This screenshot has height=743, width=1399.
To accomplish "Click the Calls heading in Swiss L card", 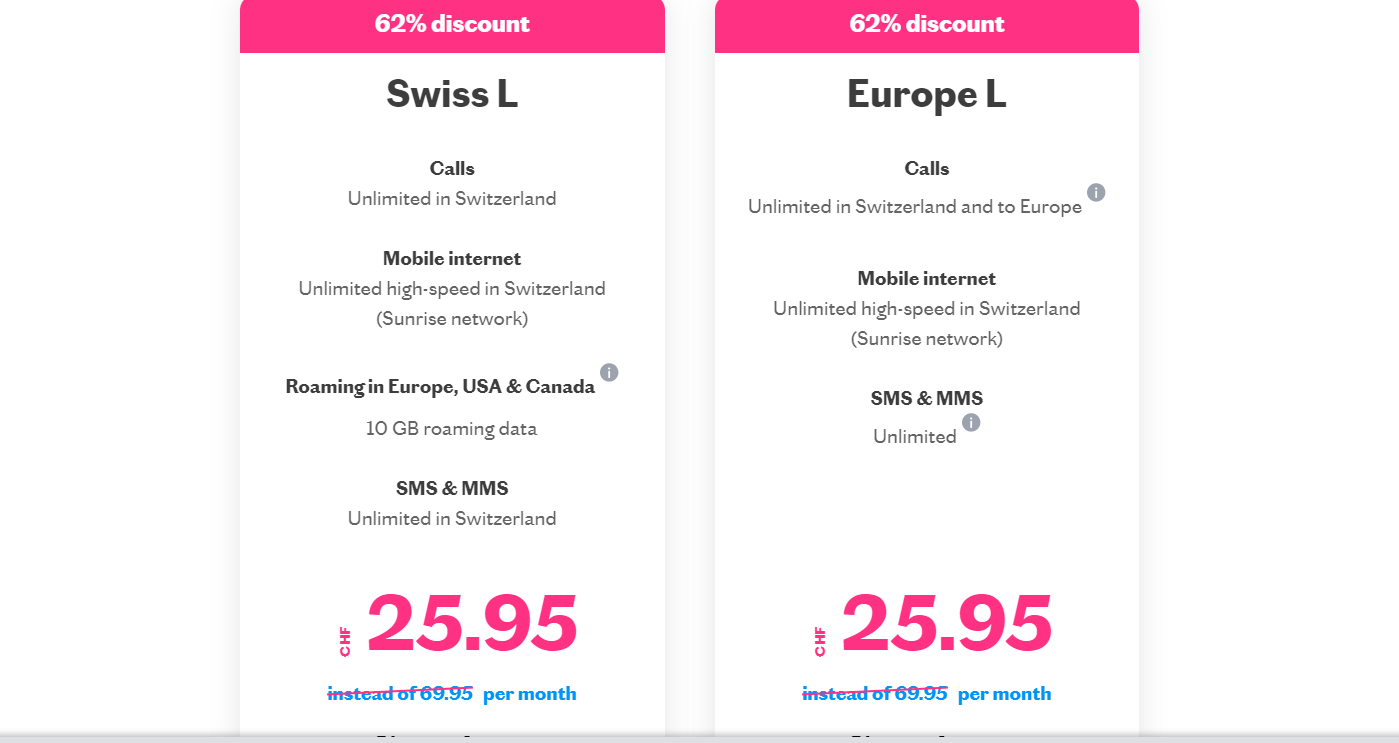I will coord(452,168).
